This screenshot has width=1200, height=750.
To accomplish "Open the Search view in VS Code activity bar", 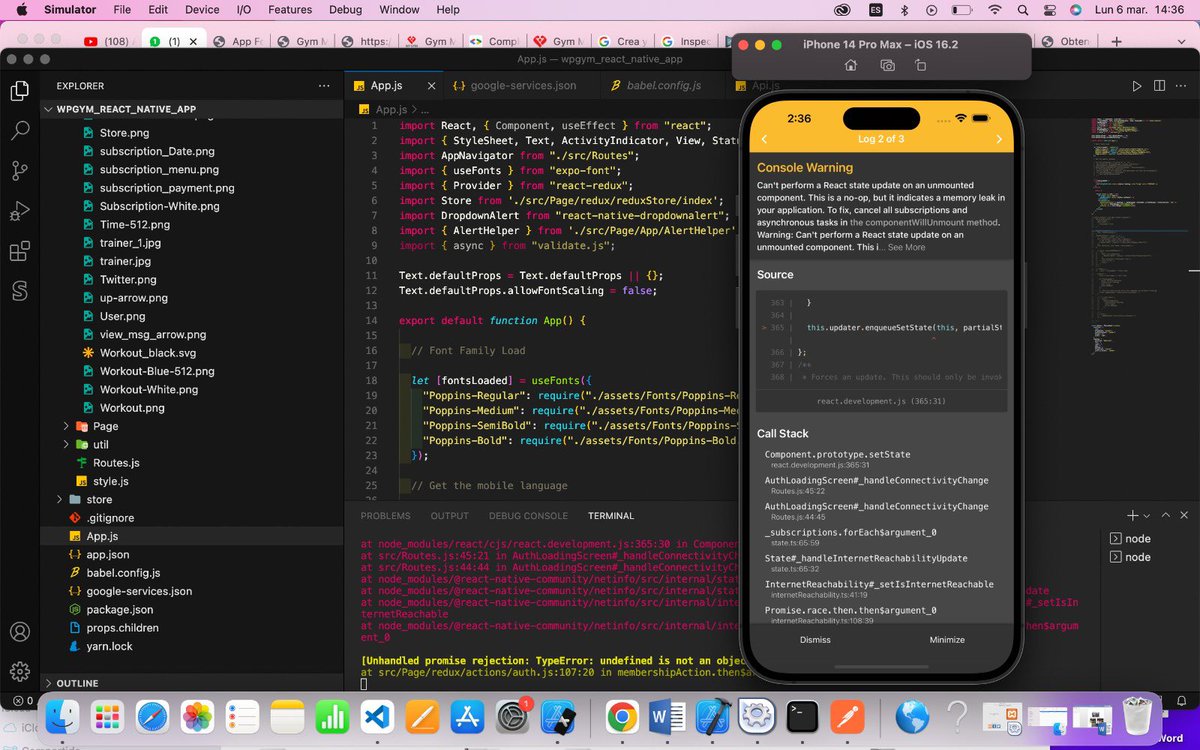I will point(19,131).
